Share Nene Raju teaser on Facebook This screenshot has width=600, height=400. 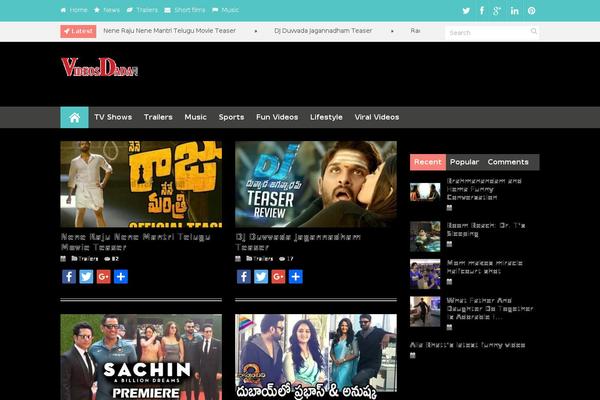tap(69, 276)
